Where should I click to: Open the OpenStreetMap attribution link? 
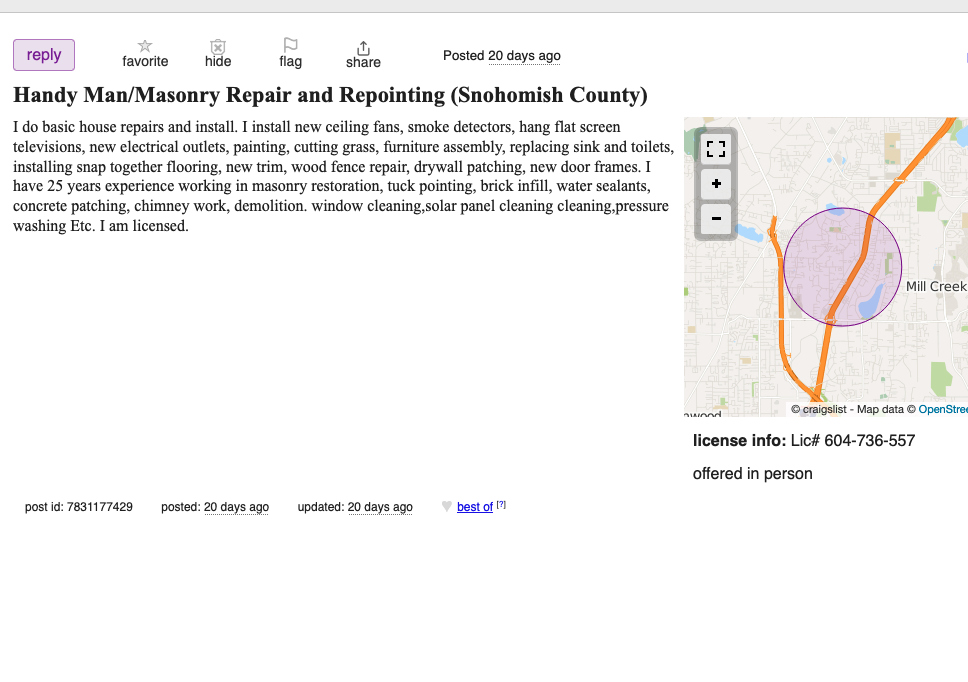(942, 409)
